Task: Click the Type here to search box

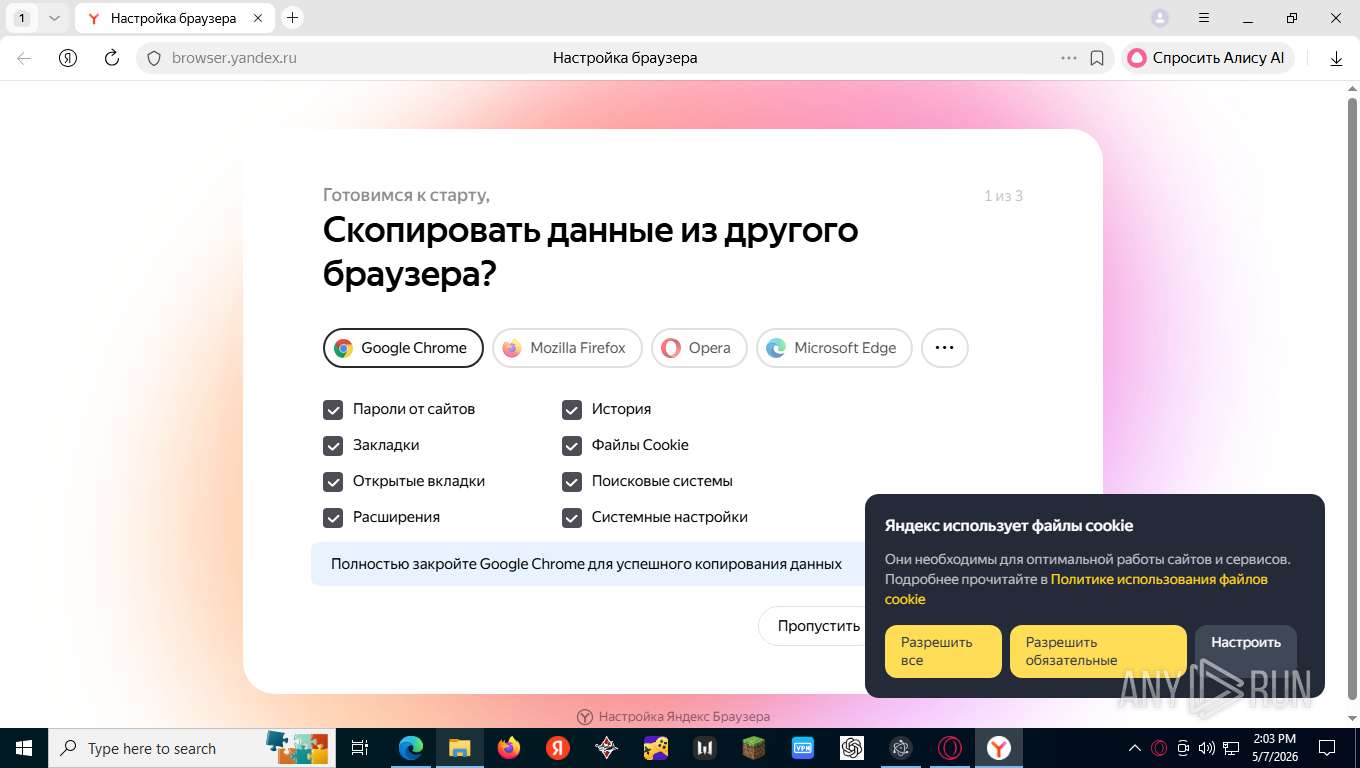Action: pos(192,748)
